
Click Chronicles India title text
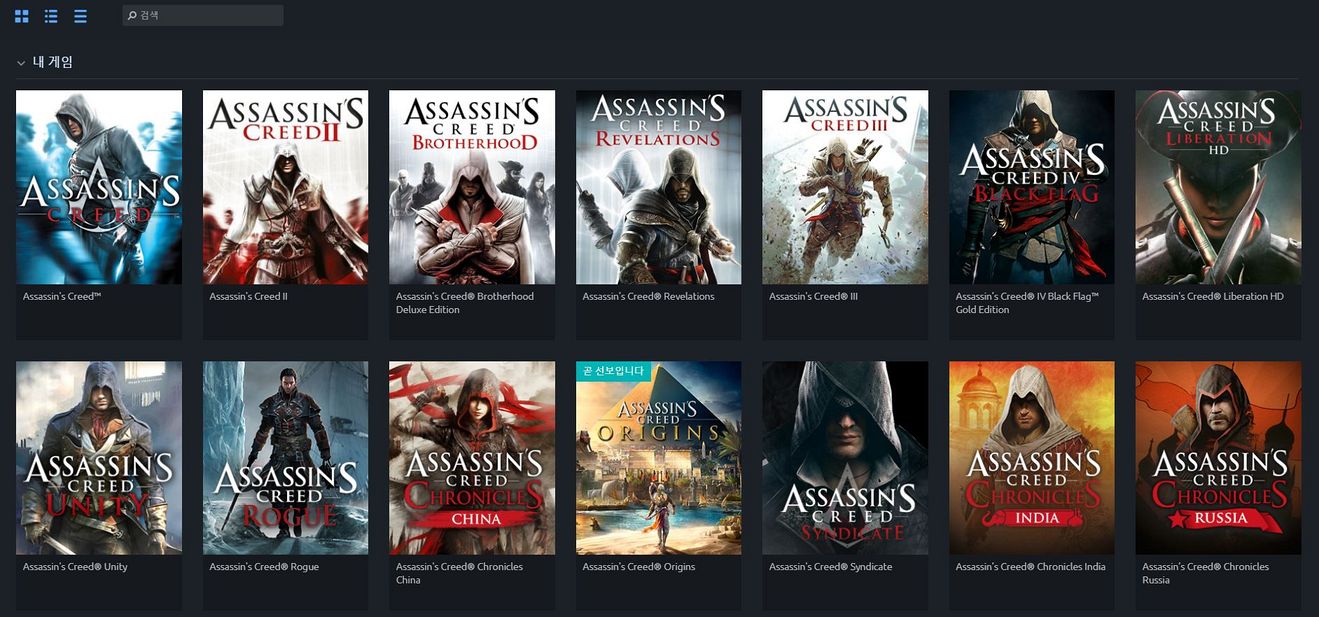click(x=1030, y=567)
